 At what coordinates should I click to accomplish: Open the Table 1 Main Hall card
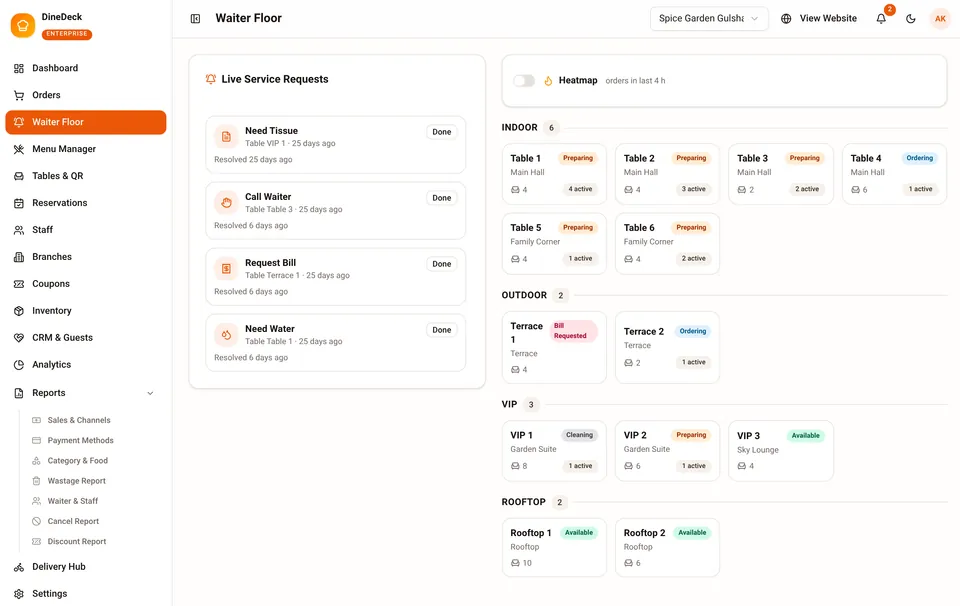pyautogui.click(x=554, y=174)
